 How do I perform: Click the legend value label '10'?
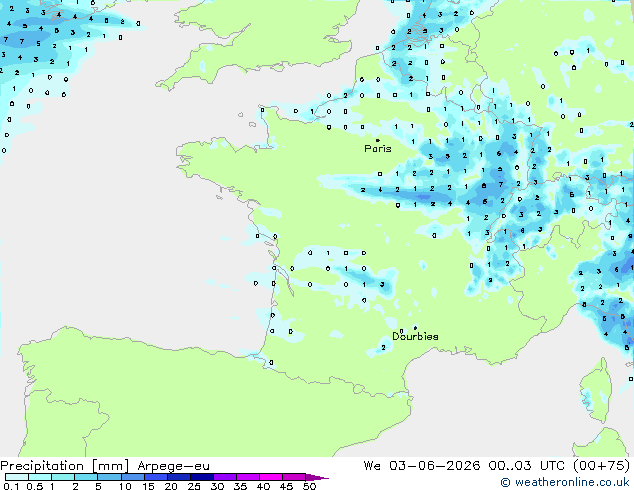coord(125,486)
